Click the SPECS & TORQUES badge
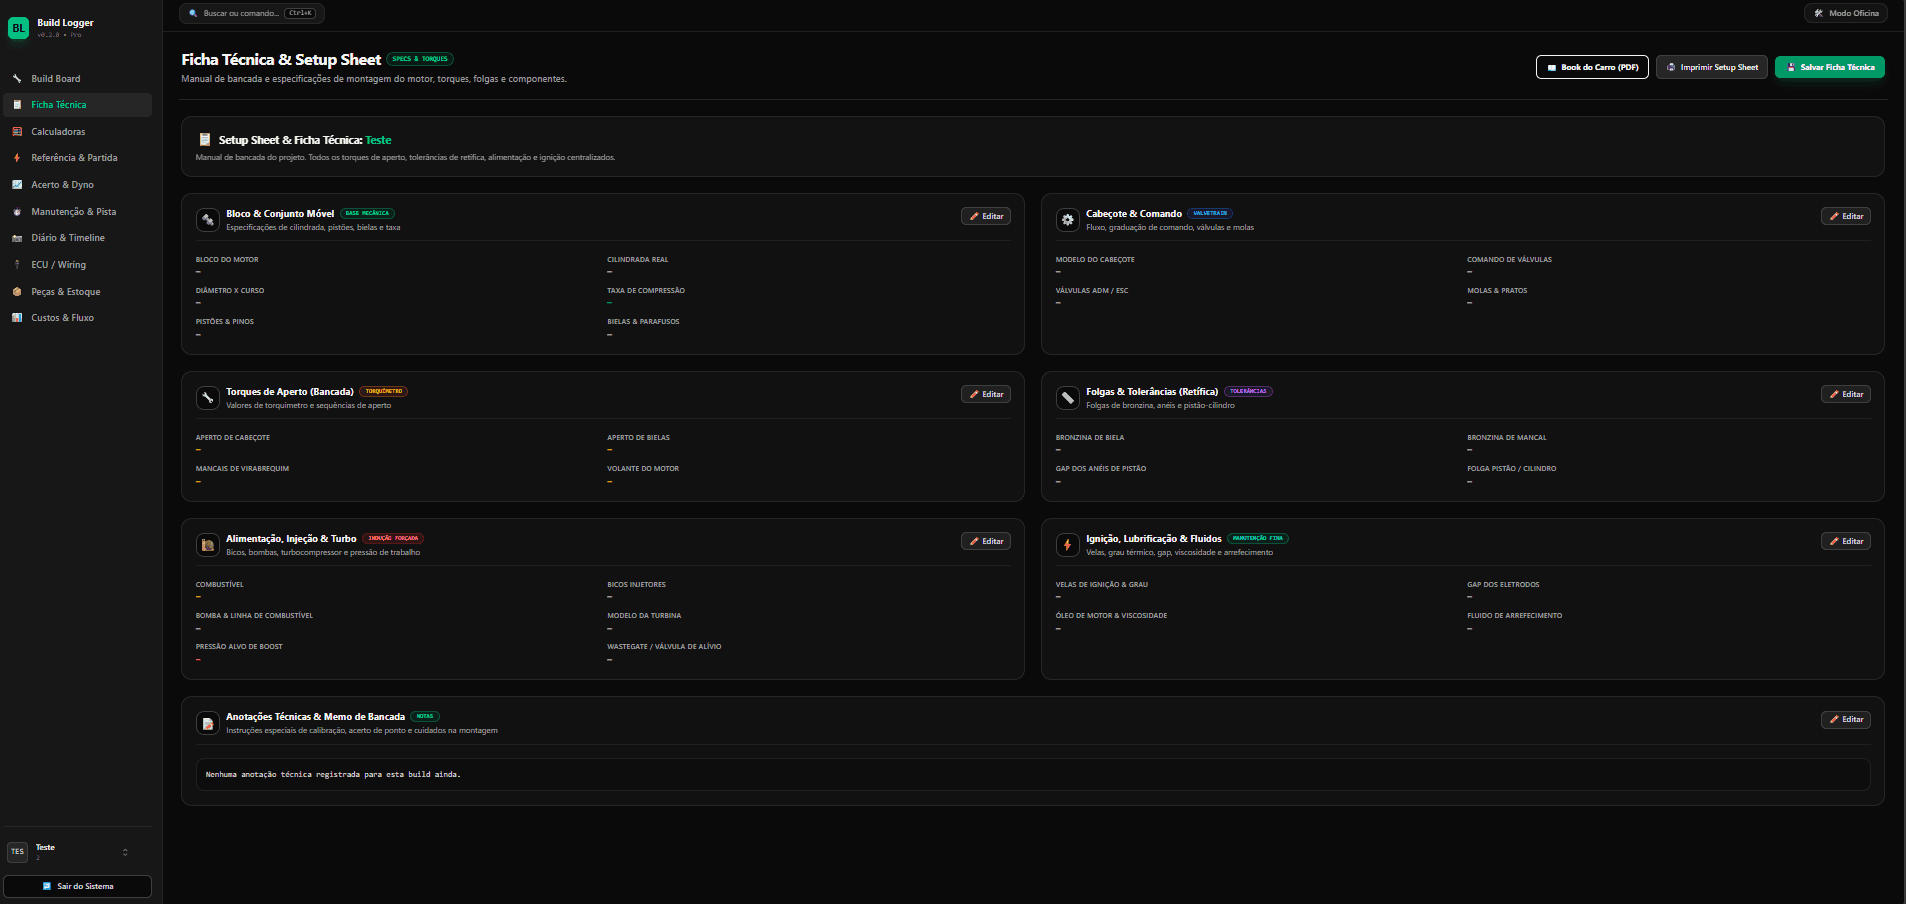 [420, 59]
